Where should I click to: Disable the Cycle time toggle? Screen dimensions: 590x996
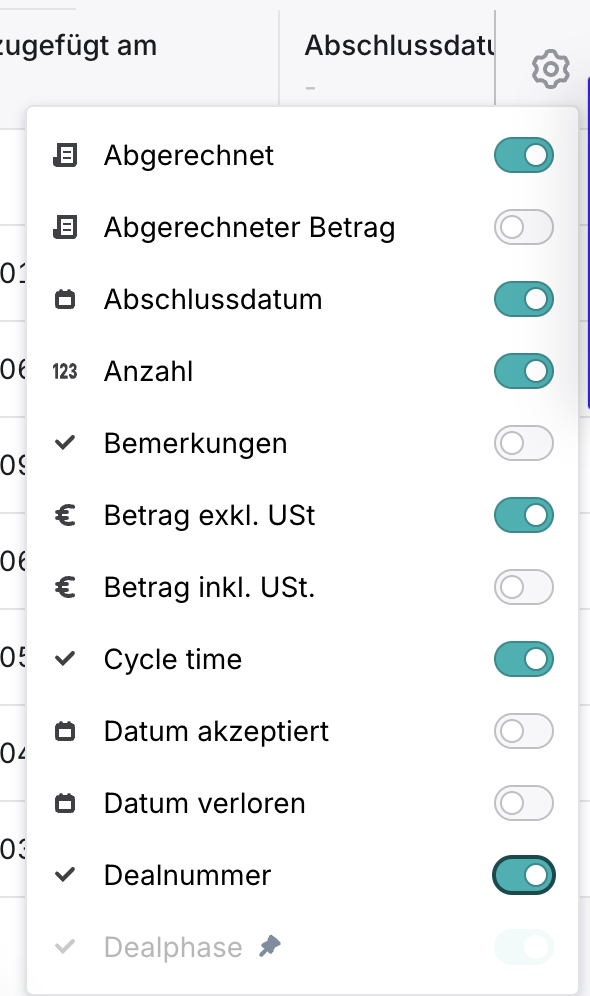tap(524, 659)
